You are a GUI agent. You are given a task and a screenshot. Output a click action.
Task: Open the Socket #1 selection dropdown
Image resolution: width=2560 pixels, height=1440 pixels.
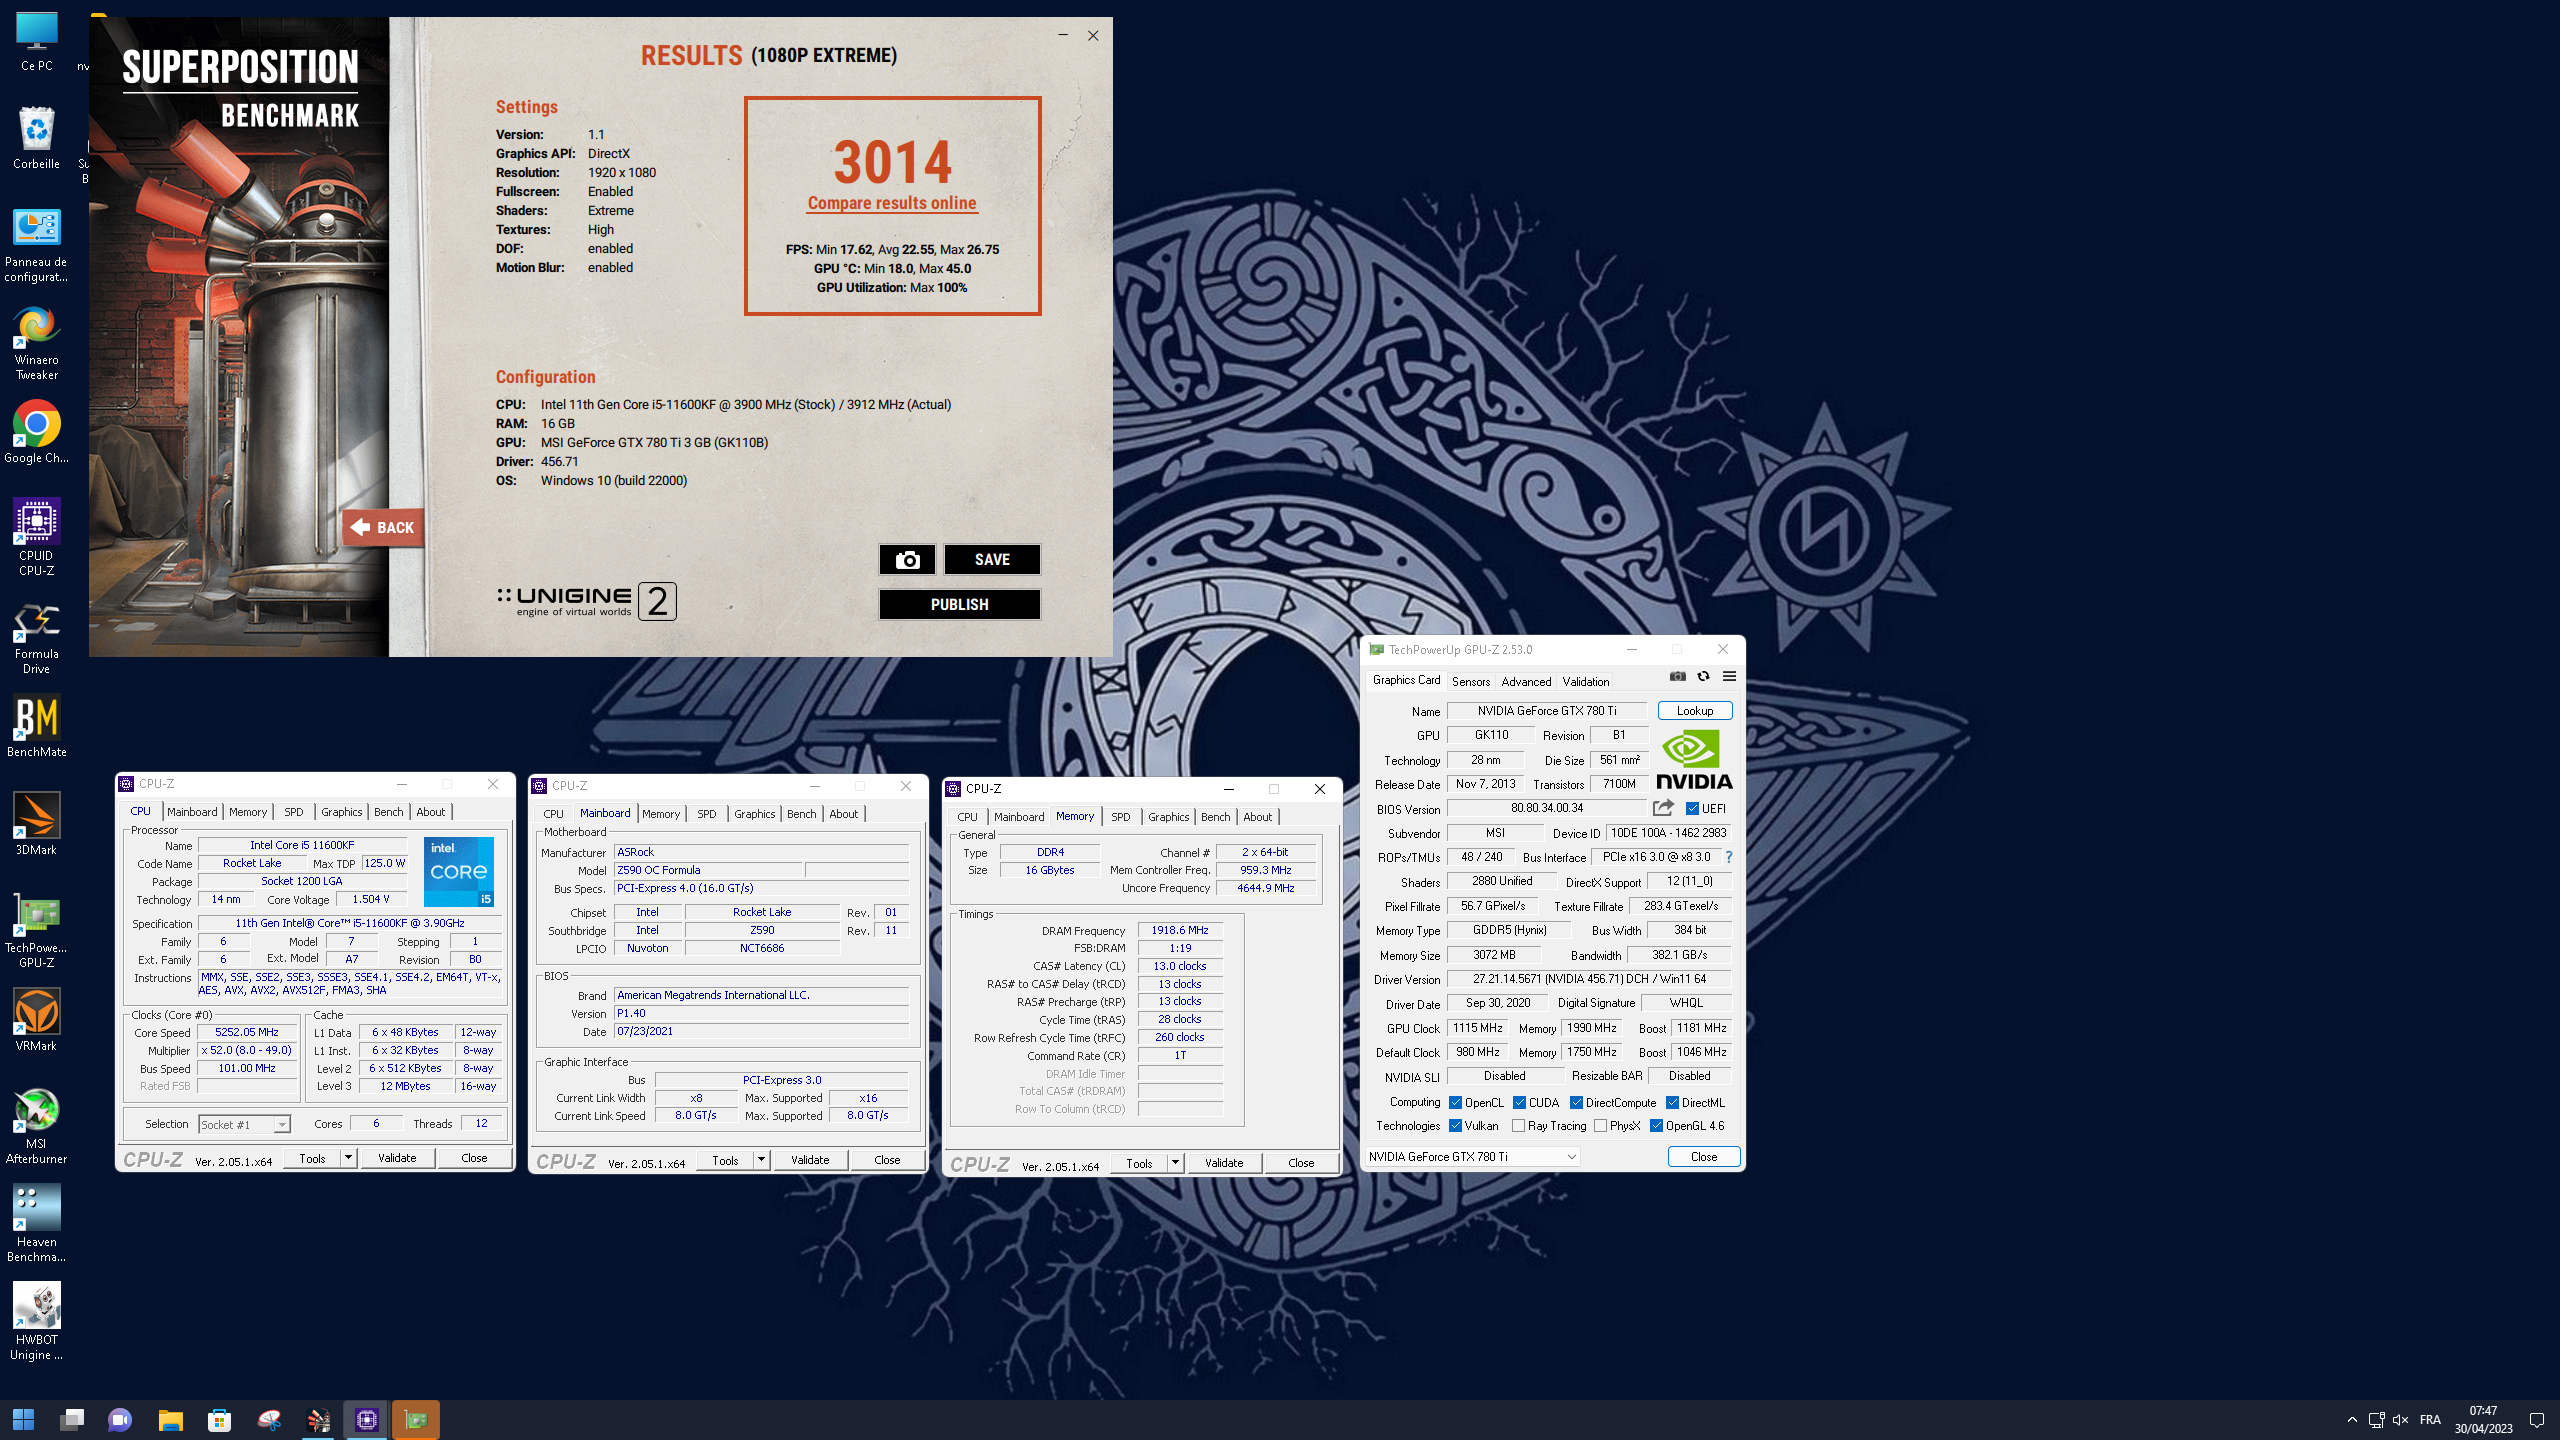click(x=244, y=1125)
